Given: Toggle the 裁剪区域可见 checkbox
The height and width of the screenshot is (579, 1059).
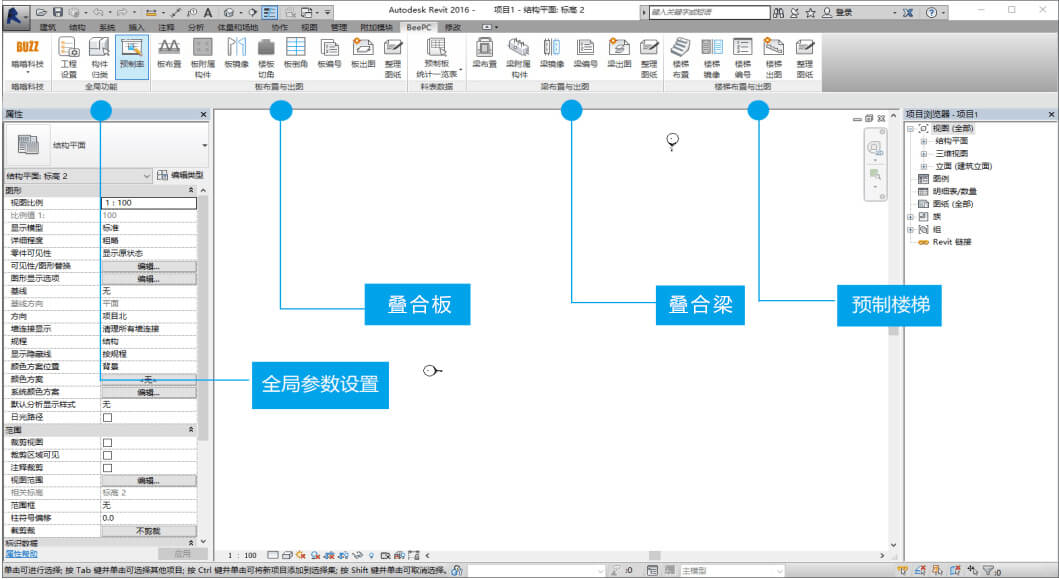Looking at the screenshot, I should coord(107,455).
